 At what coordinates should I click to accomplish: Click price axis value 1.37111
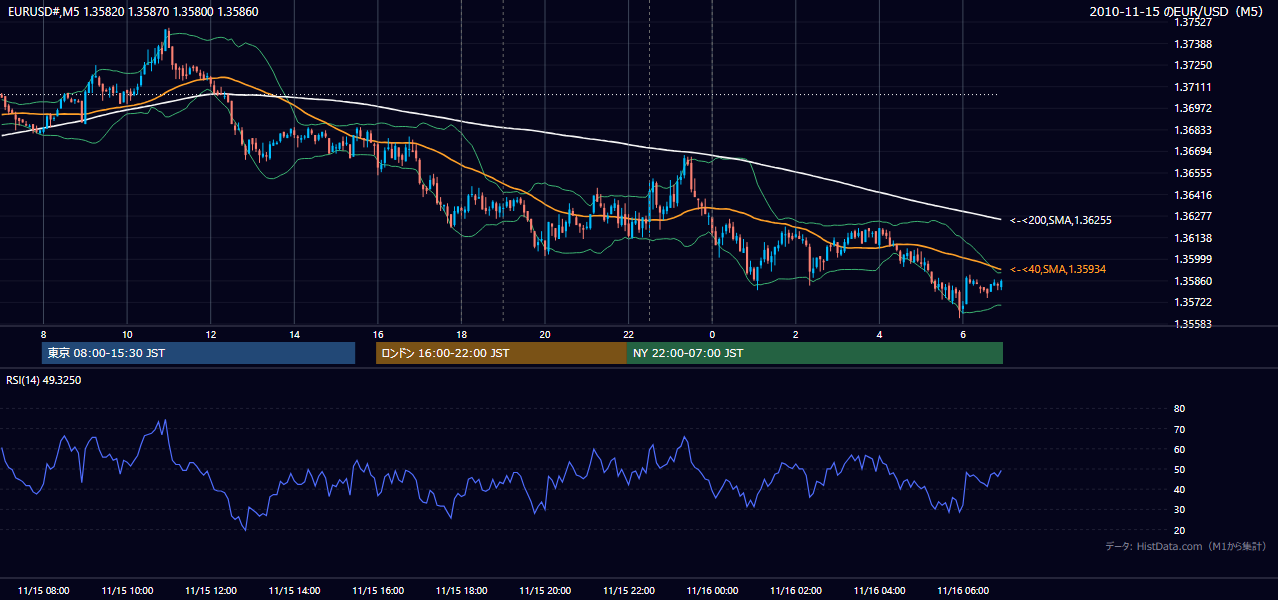click(1193, 87)
